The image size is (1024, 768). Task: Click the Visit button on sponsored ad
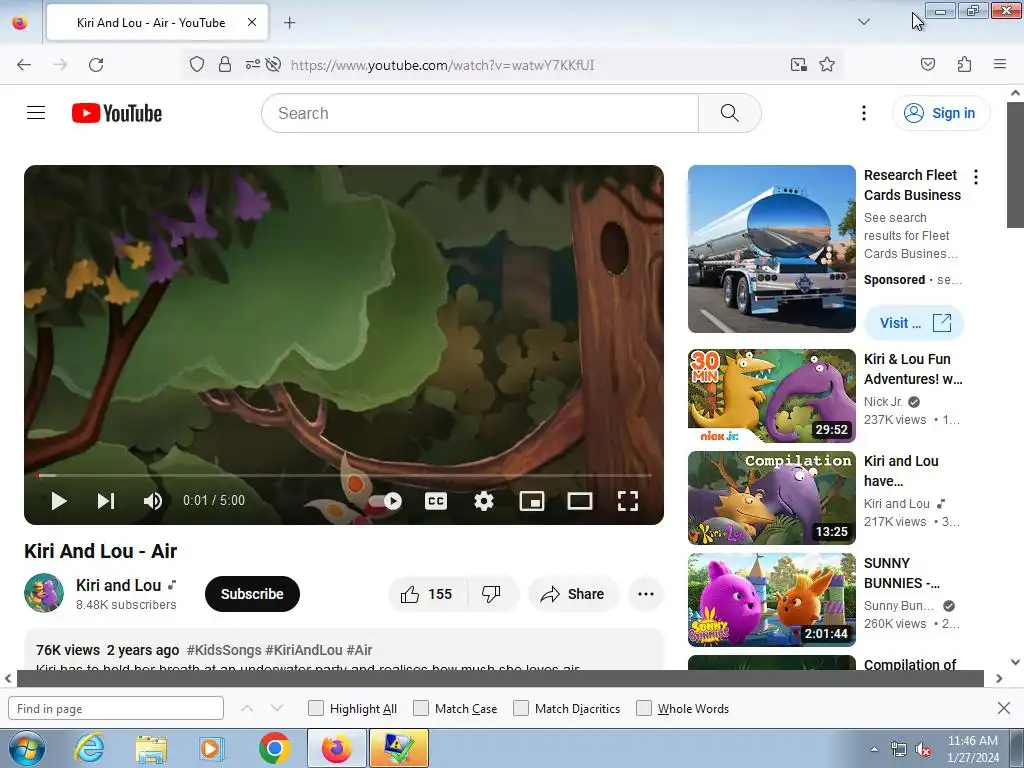[914, 323]
